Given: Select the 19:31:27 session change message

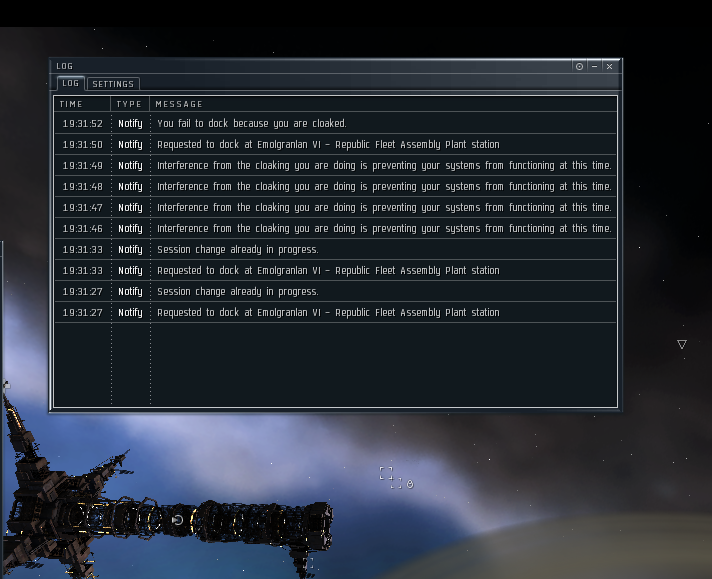Looking at the screenshot, I should click(335, 291).
